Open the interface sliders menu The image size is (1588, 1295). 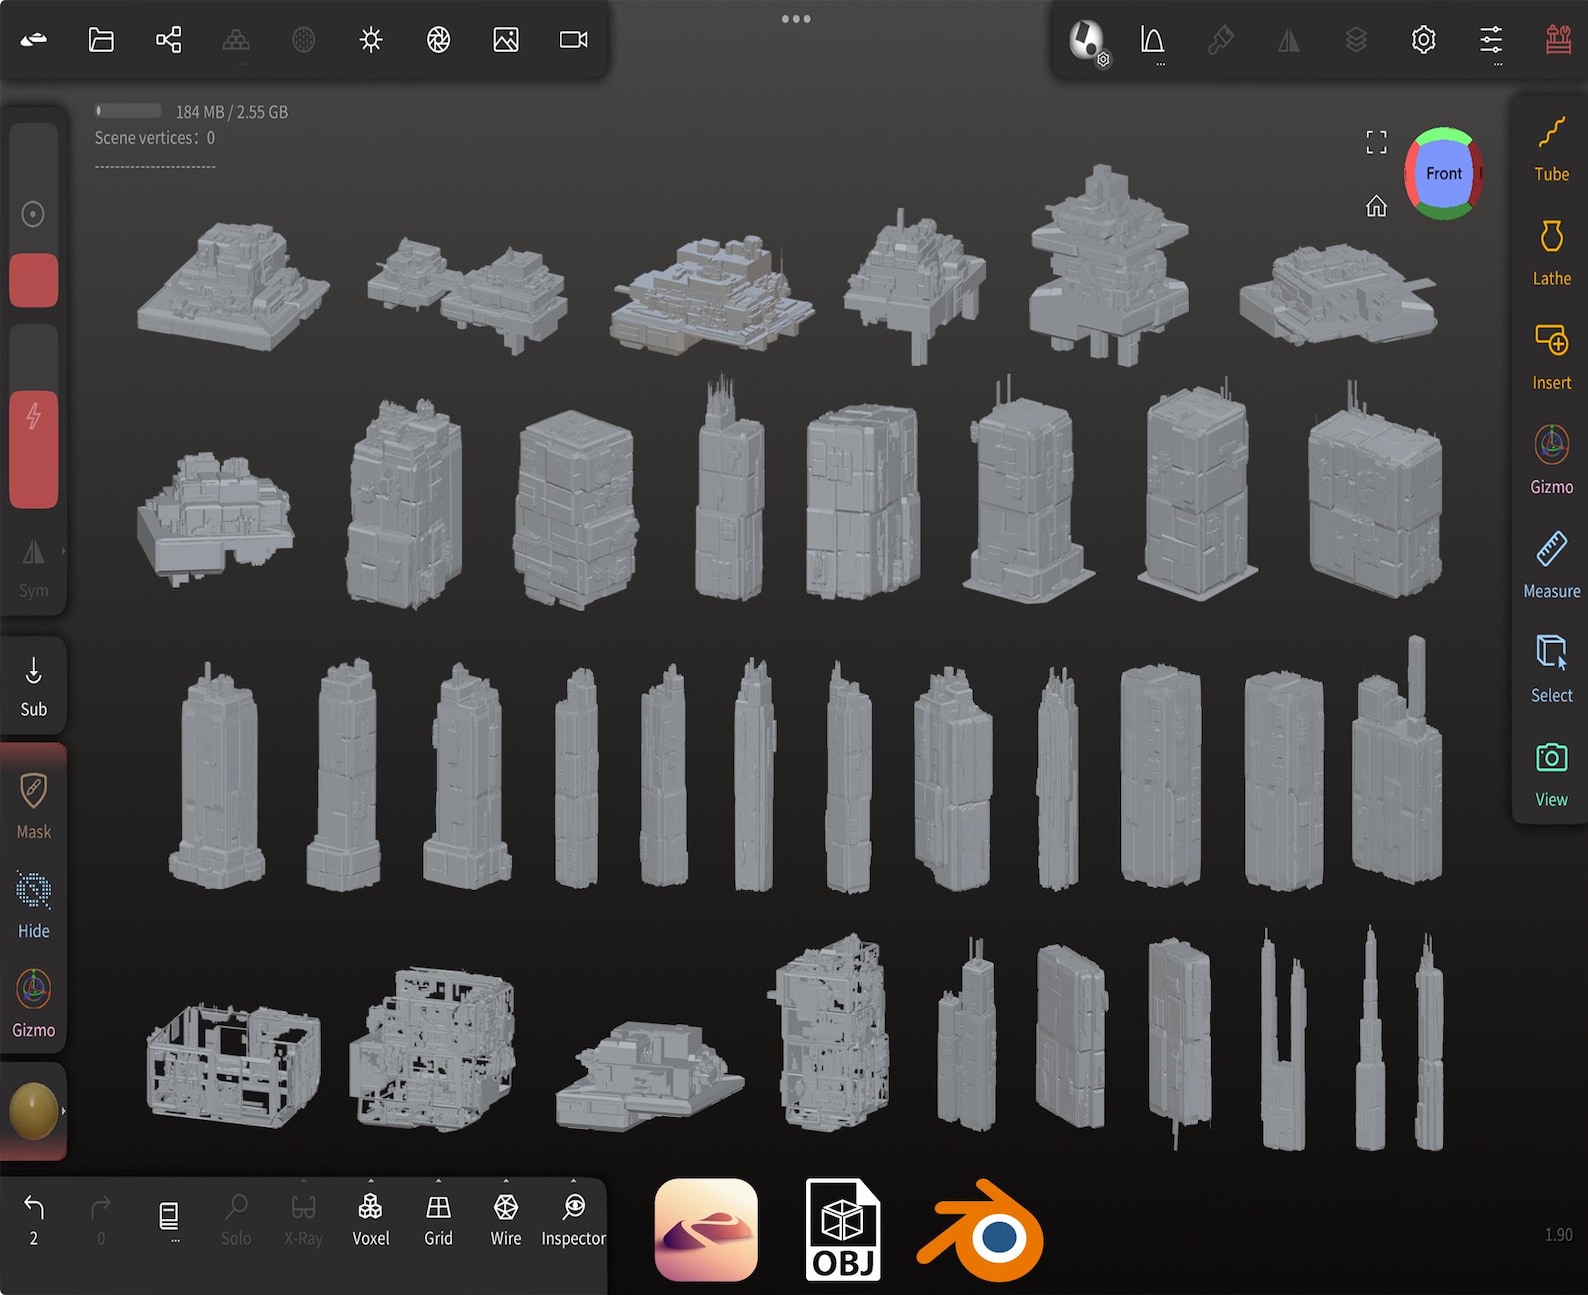(x=1491, y=40)
